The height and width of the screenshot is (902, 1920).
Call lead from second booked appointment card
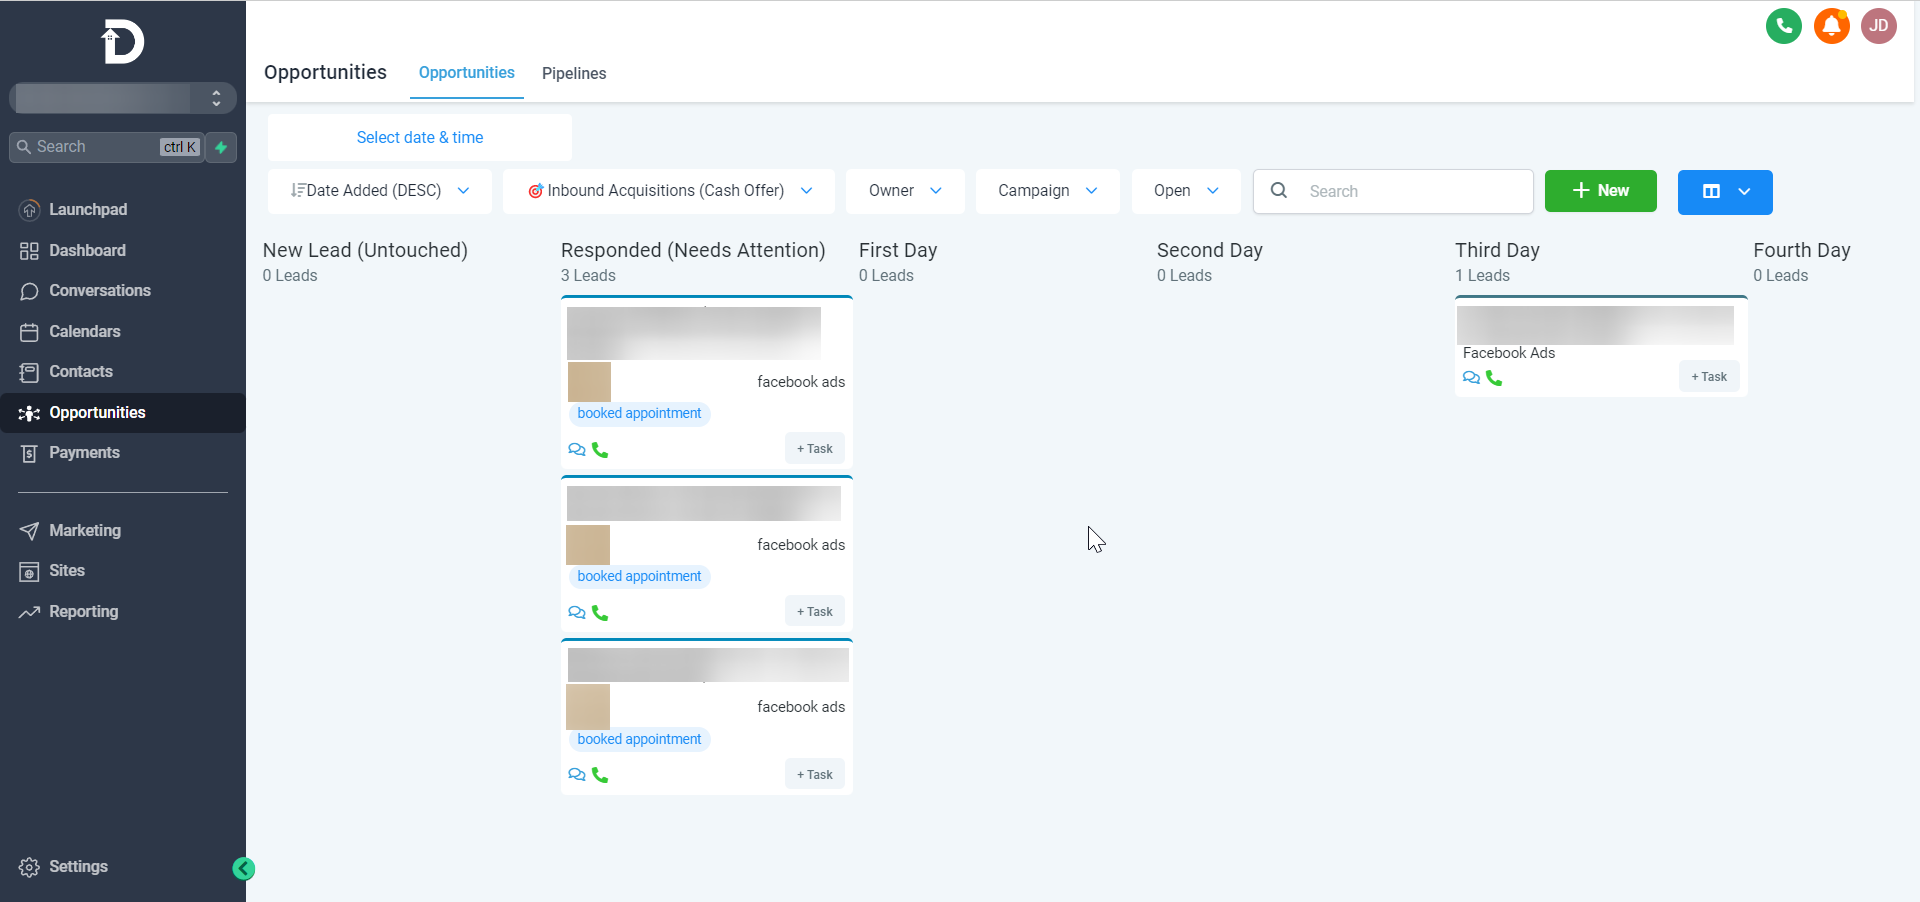point(600,613)
